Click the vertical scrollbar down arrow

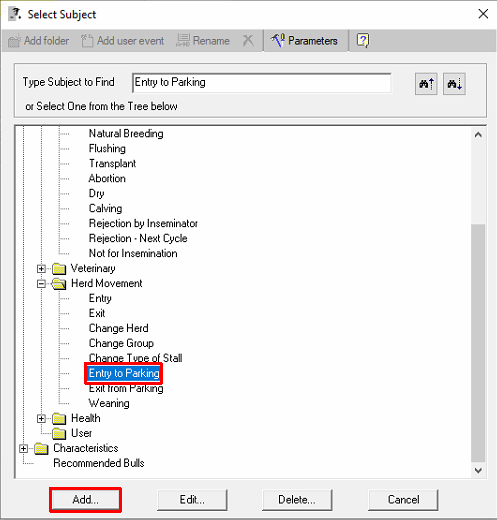click(x=478, y=470)
